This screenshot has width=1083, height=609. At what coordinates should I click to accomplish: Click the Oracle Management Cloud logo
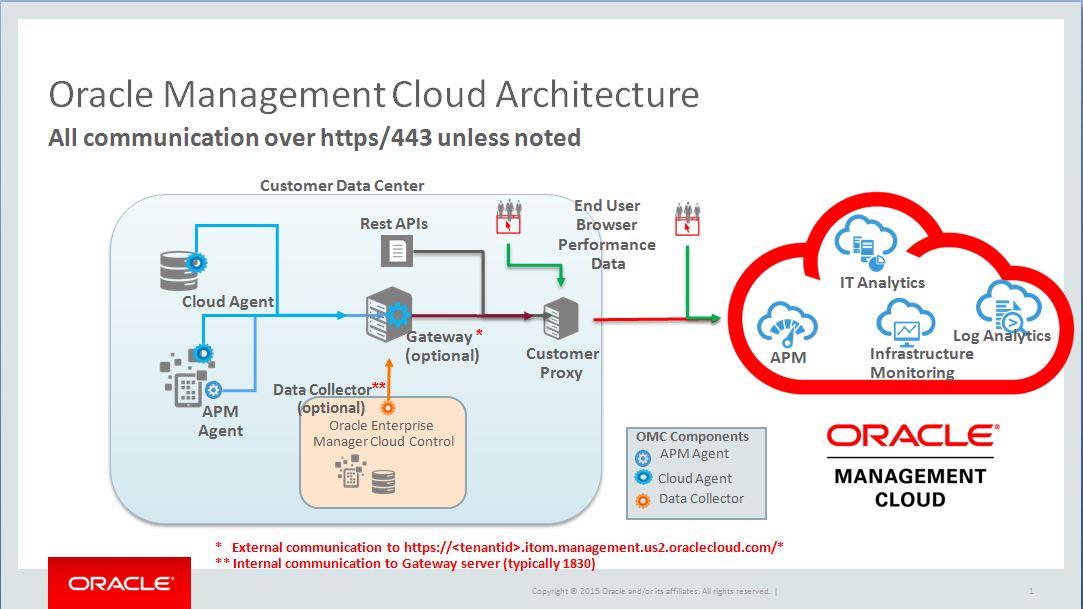tap(910, 467)
